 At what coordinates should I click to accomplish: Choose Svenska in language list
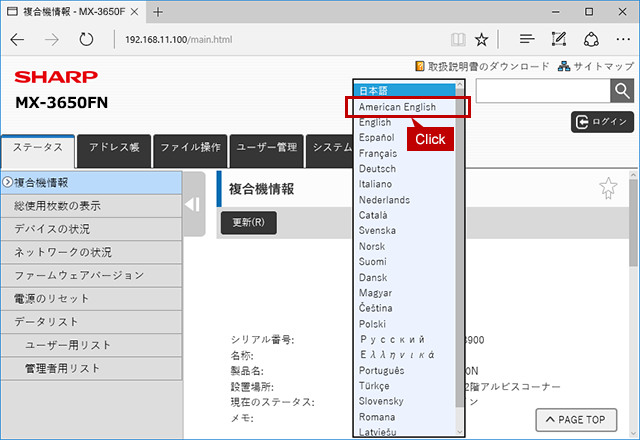pyautogui.click(x=405, y=231)
